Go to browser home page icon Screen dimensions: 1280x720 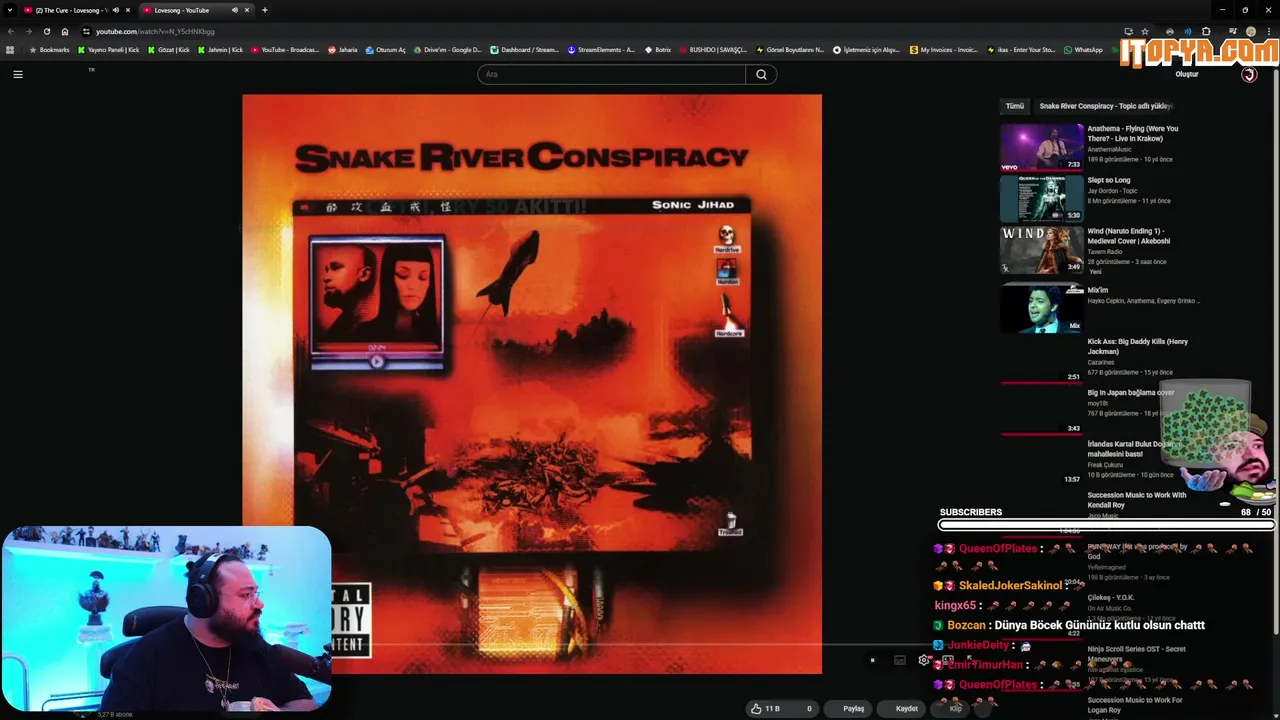coord(65,31)
